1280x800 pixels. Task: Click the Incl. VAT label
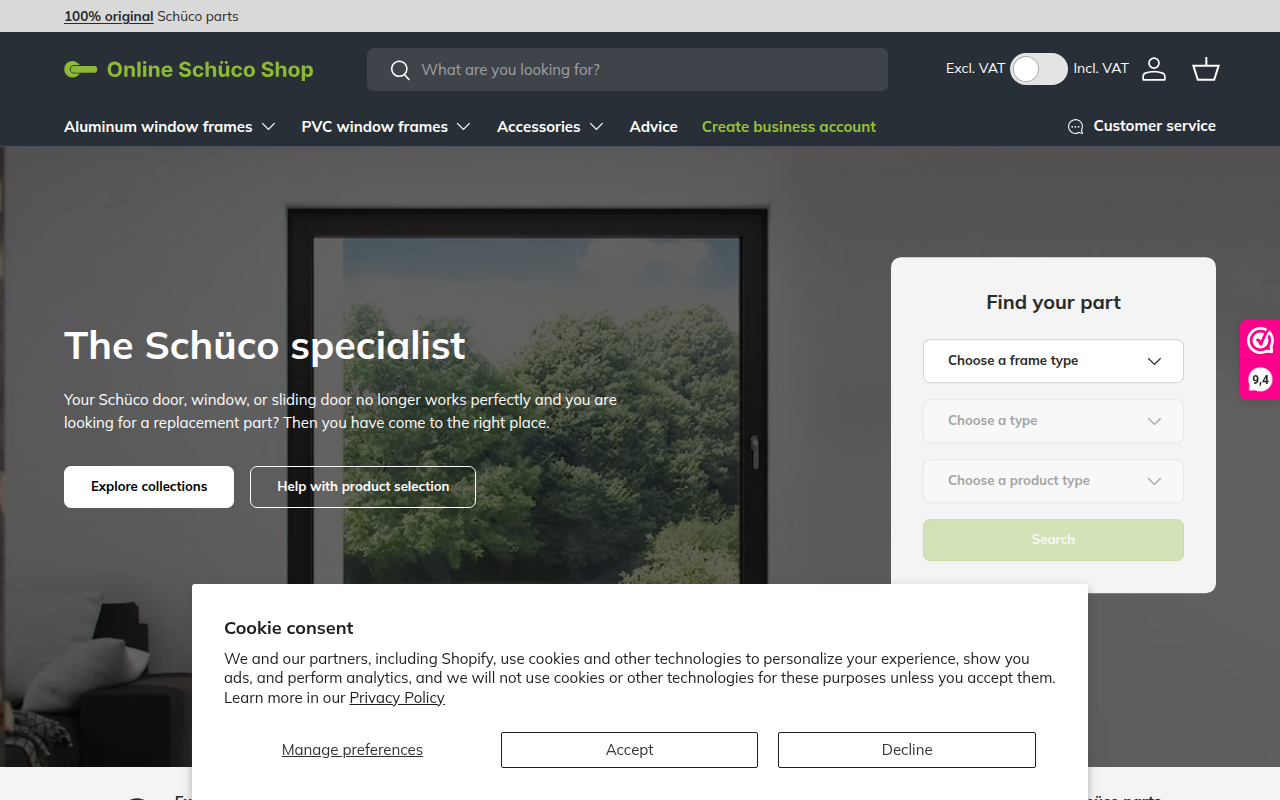tap(1101, 69)
